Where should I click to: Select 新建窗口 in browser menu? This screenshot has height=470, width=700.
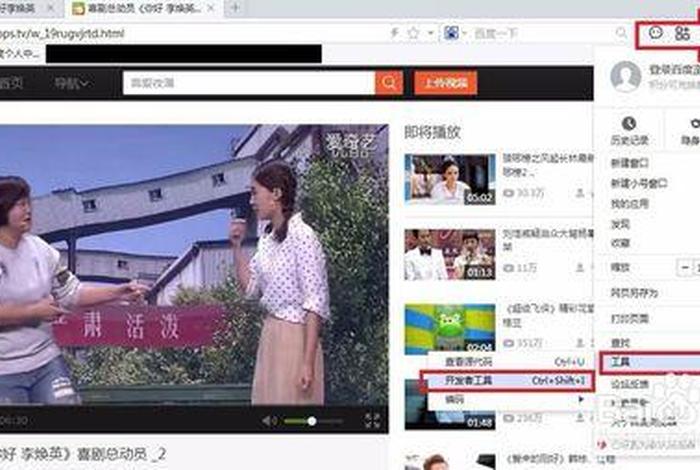tap(629, 163)
